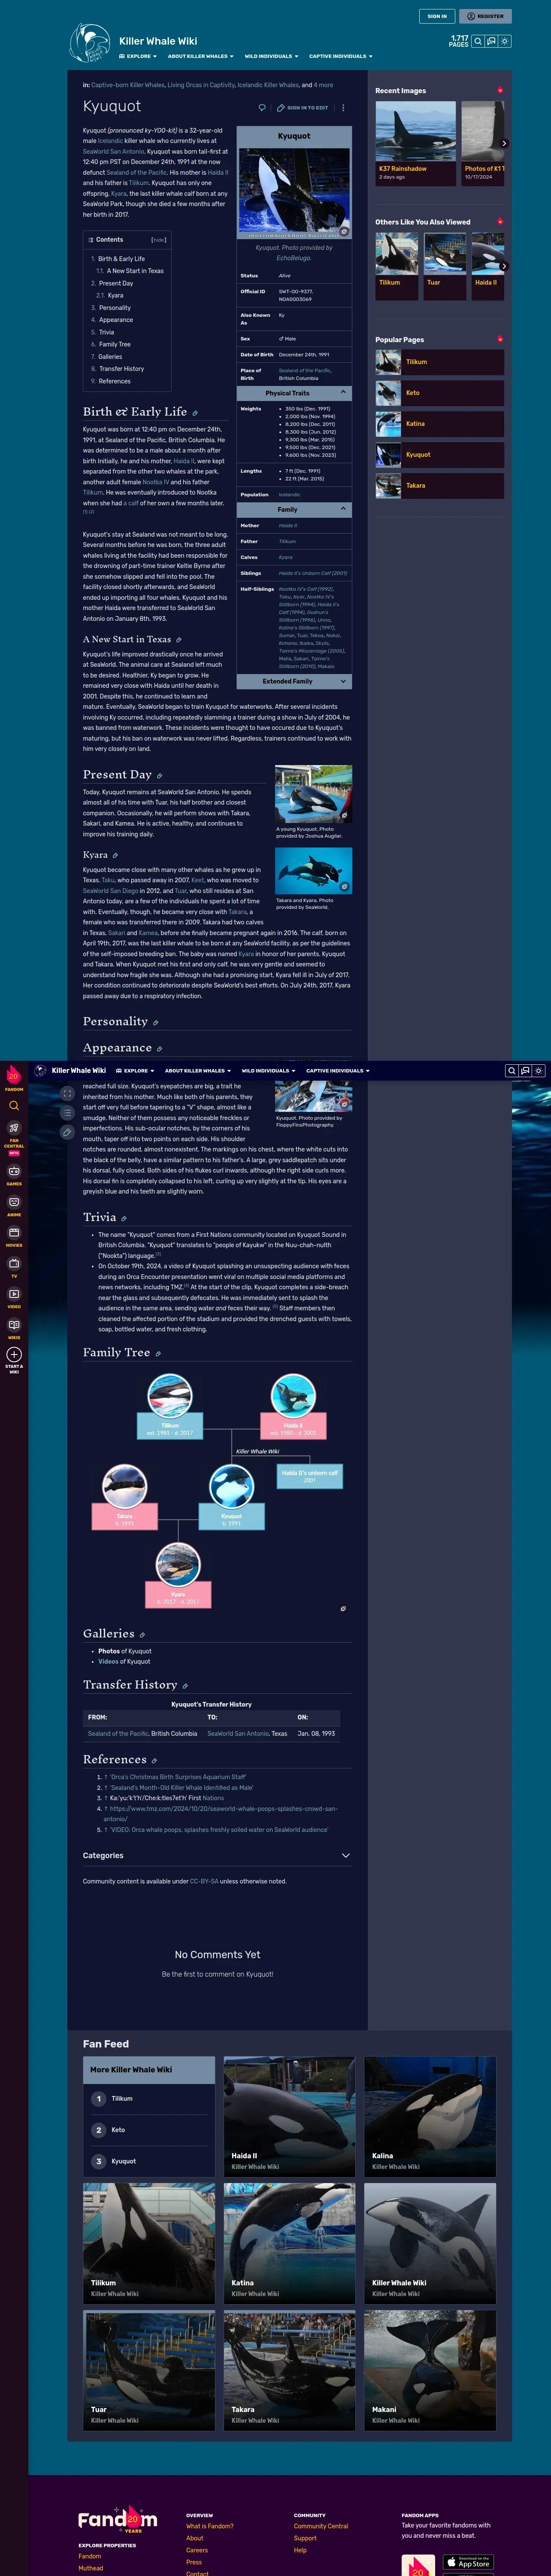Click Start a Wiki plus icon
Viewport: 551px width, 2576px height.
(14, 1354)
